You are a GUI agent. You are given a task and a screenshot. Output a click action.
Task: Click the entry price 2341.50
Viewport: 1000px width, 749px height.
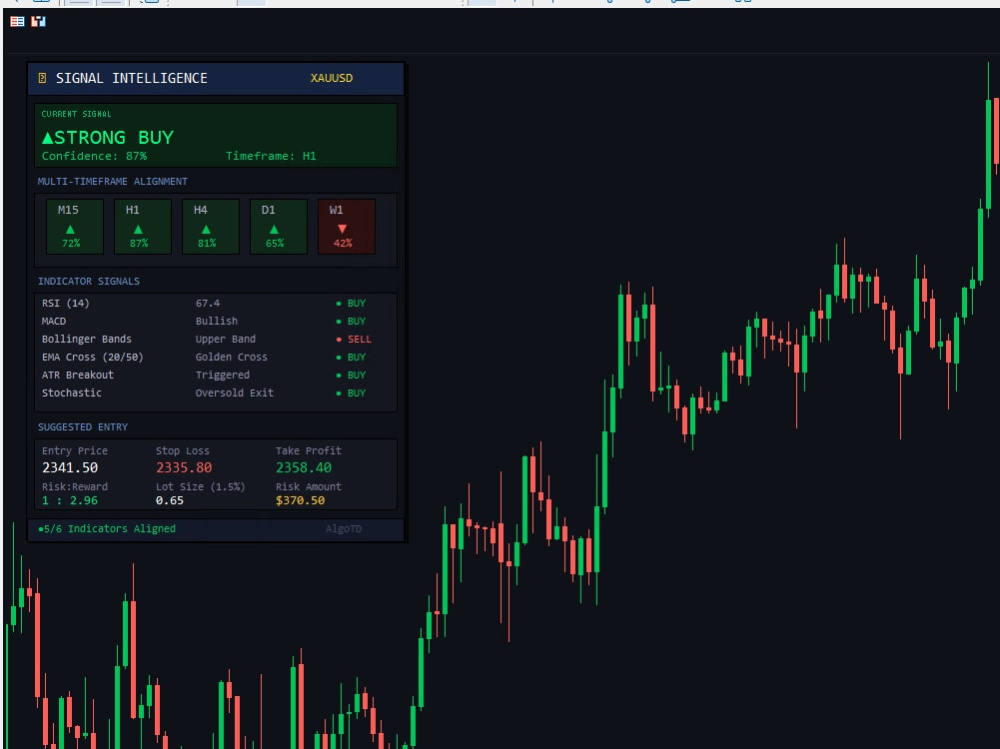(x=70, y=468)
